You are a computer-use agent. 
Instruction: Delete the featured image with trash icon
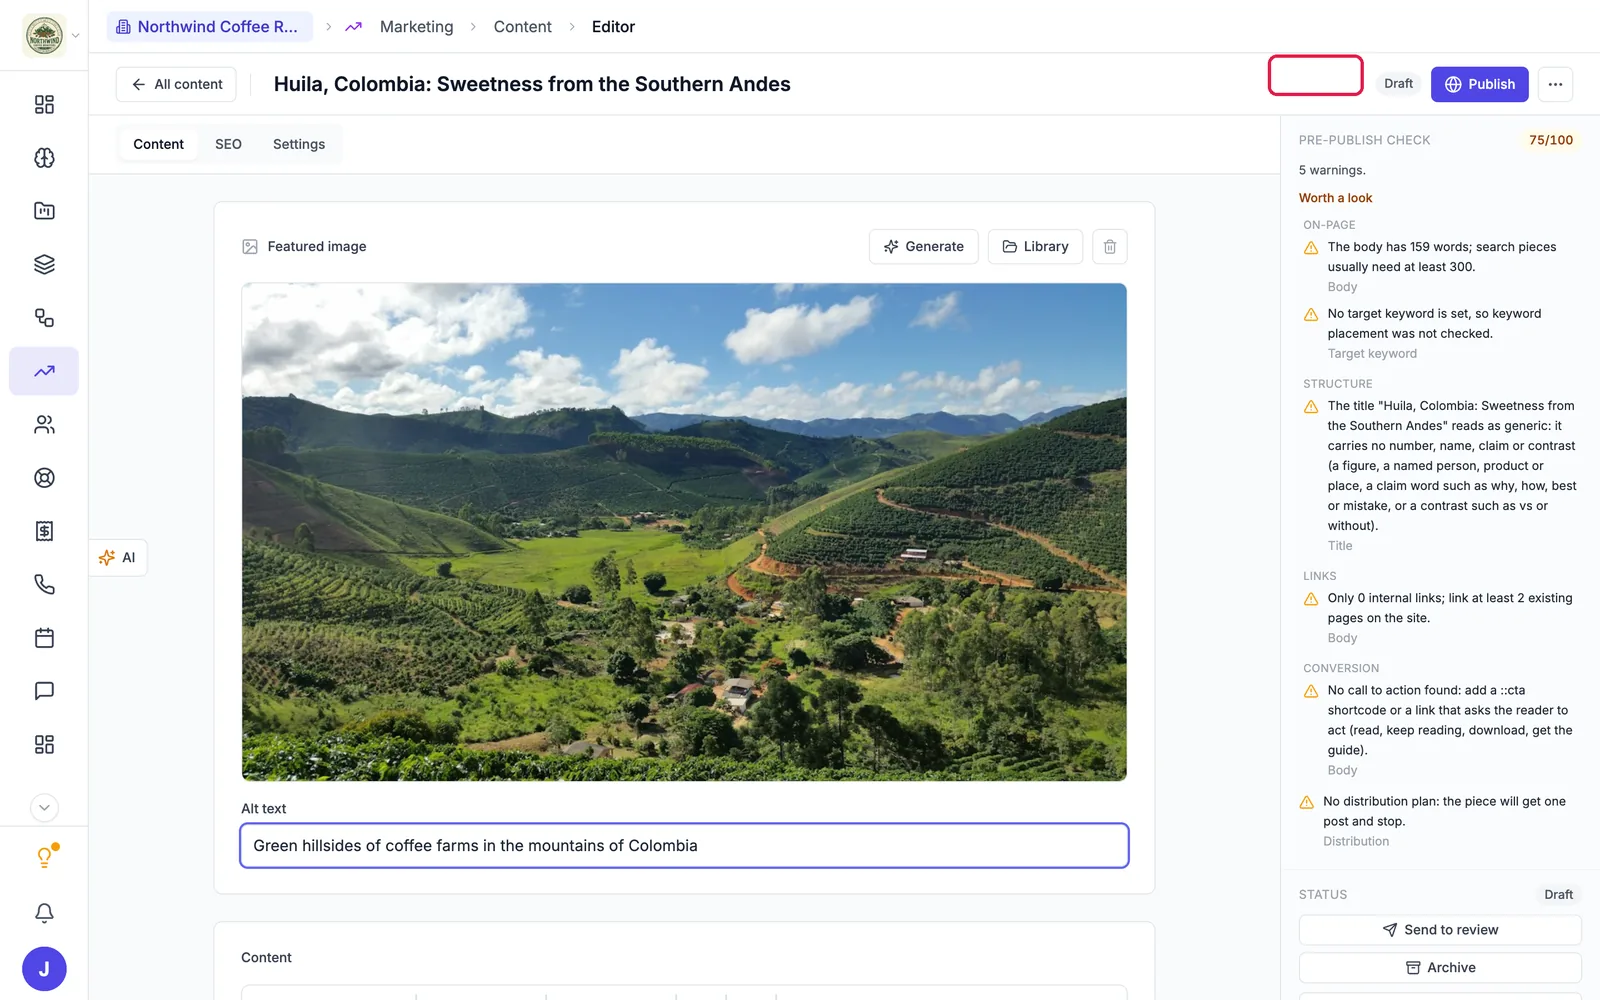pos(1110,246)
